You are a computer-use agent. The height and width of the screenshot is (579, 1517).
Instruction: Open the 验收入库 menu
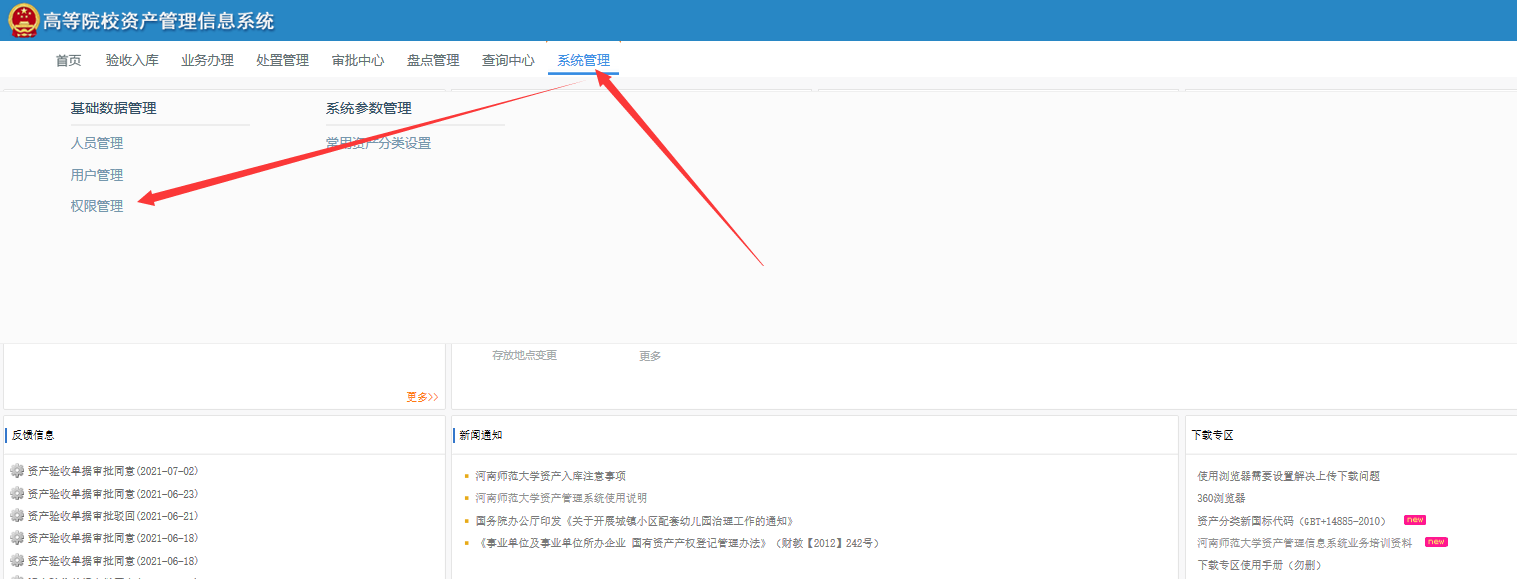132,60
